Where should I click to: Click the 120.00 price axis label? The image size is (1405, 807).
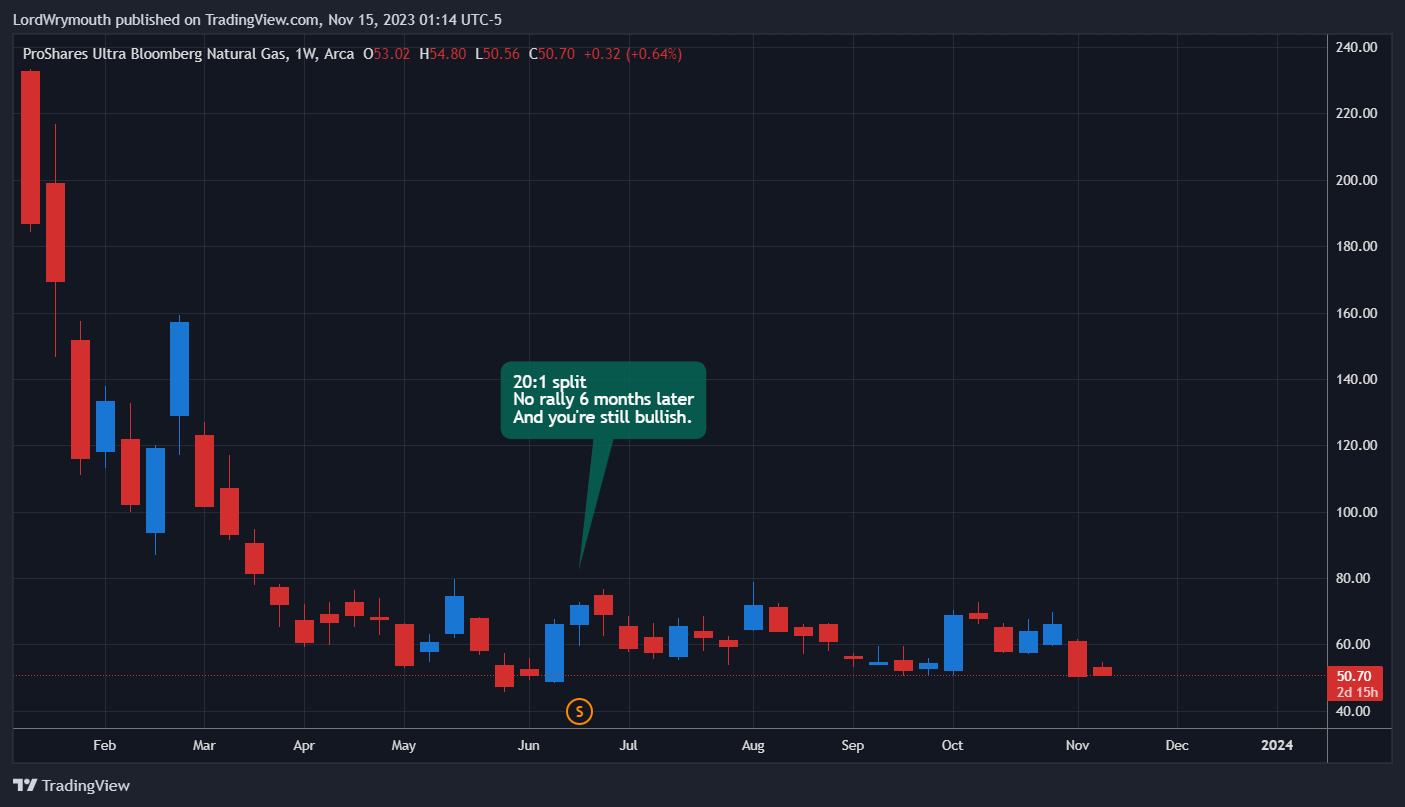1357,445
